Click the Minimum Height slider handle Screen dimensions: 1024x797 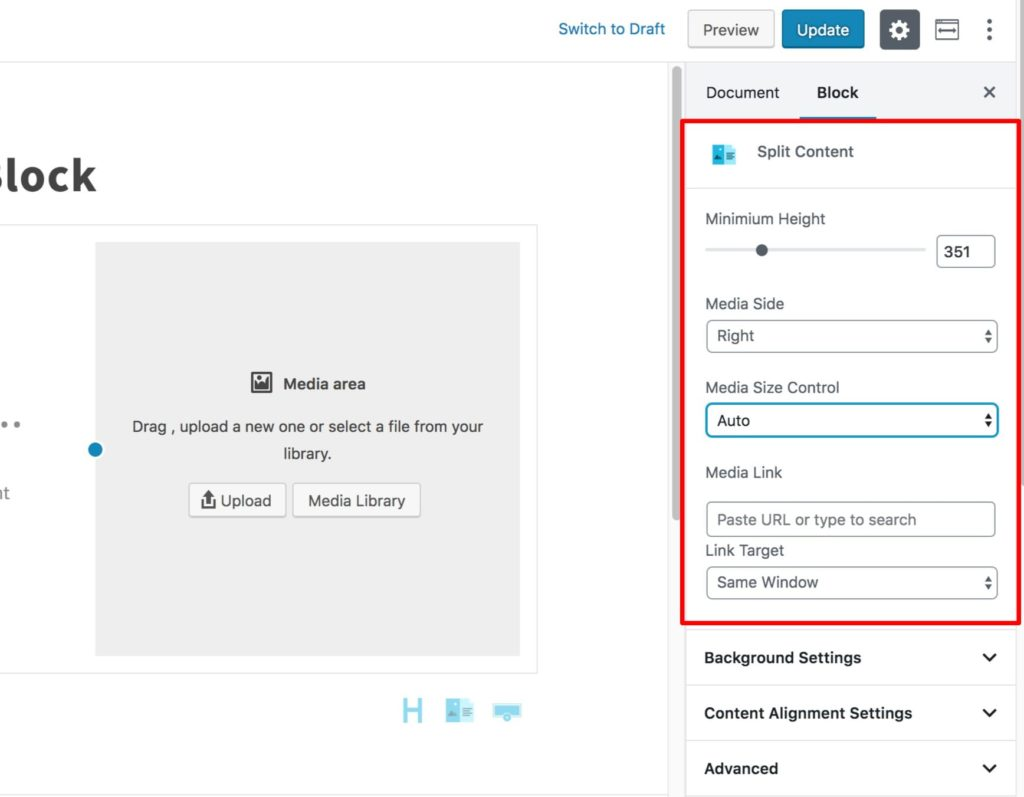(x=762, y=250)
